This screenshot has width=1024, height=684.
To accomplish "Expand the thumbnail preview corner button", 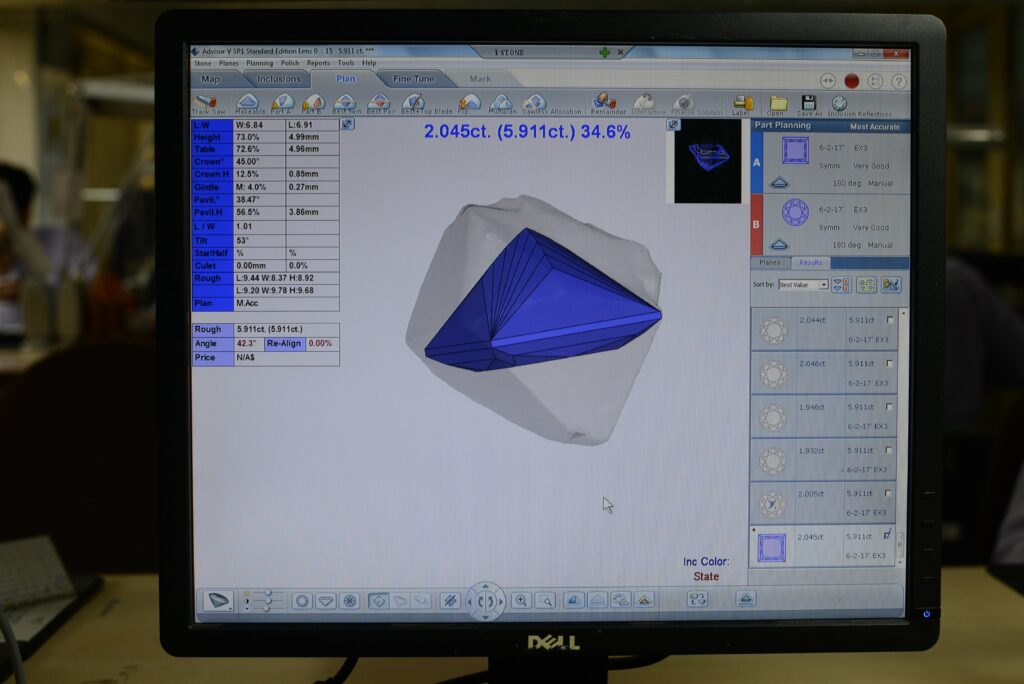I will click(x=674, y=125).
